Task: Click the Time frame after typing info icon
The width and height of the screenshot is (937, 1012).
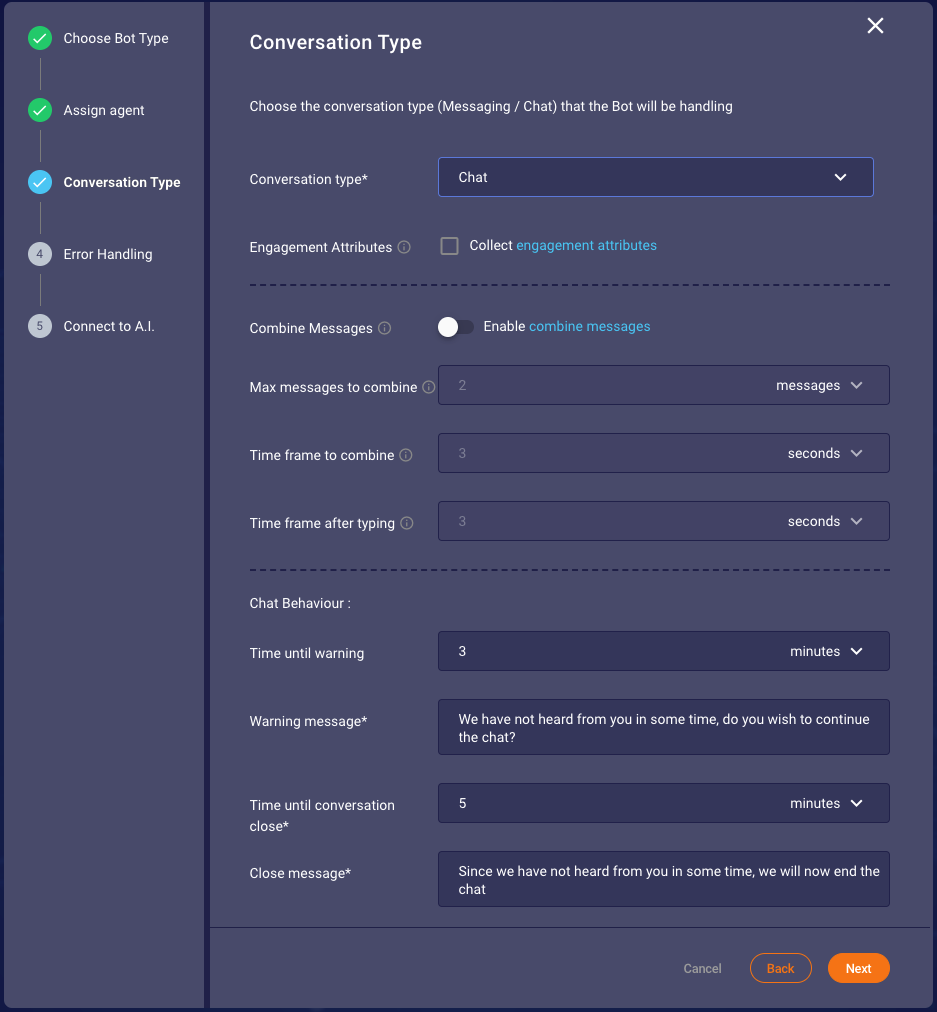Action: click(x=407, y=523)
